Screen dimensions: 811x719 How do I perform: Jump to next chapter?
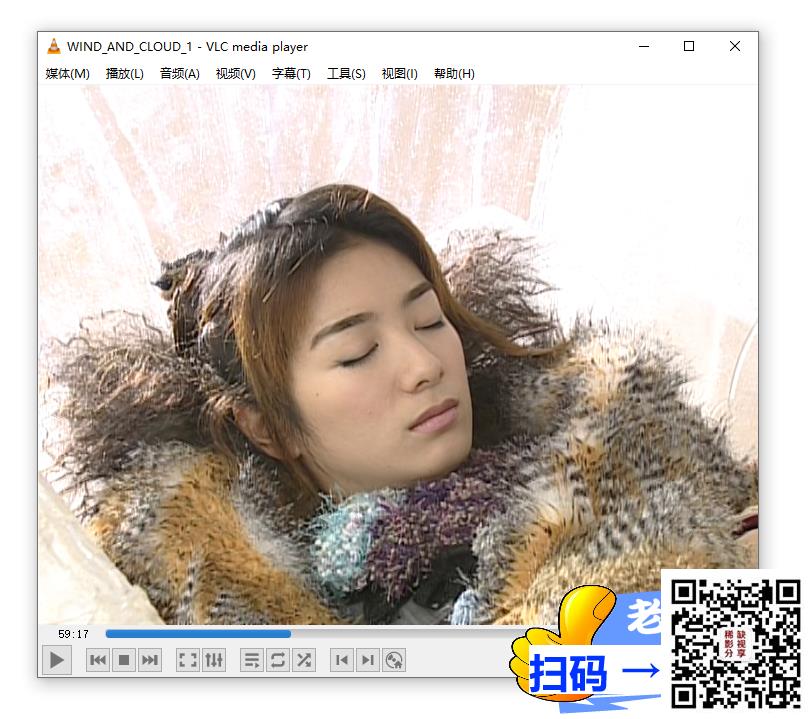pos(368,660)
